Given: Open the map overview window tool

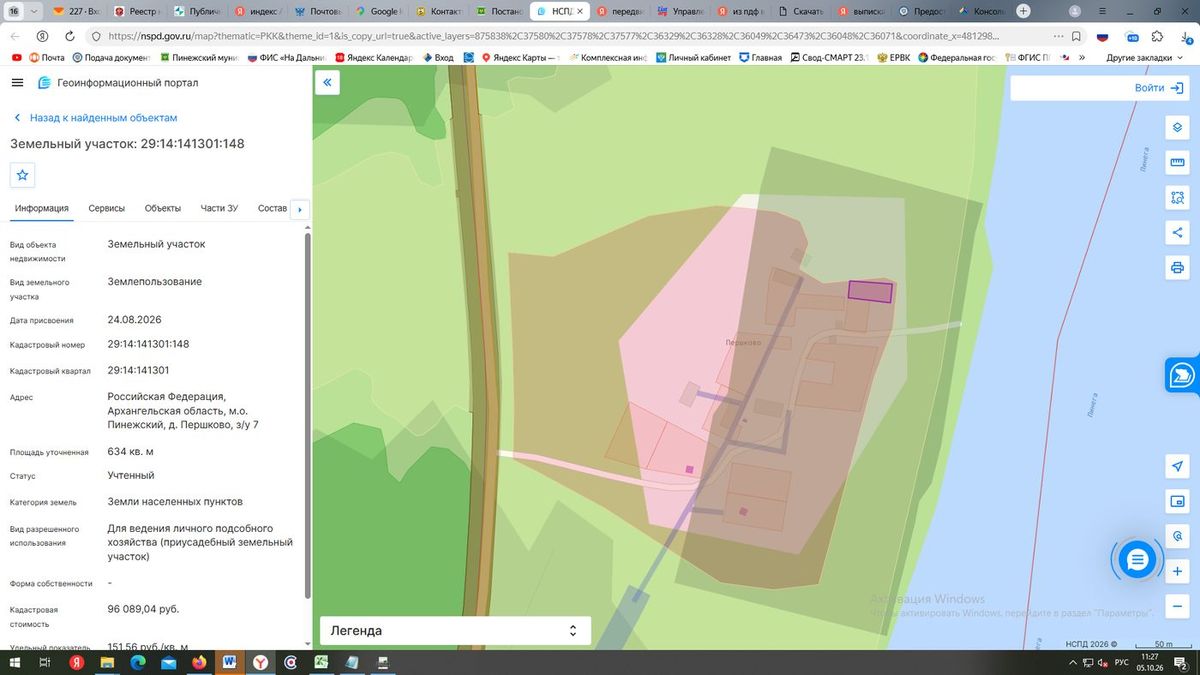Looking at the screenshot, I should 1177,502.
